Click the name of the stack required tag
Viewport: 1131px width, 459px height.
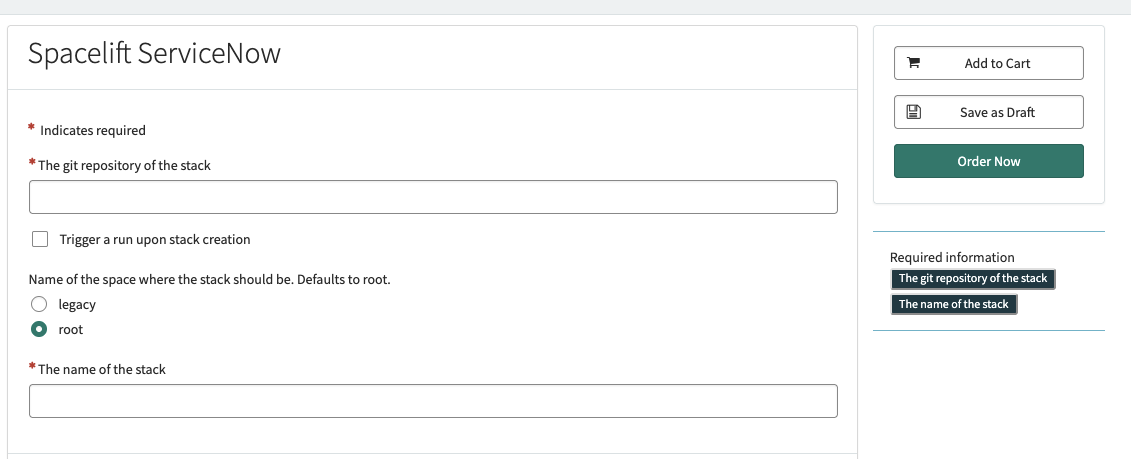953,304
